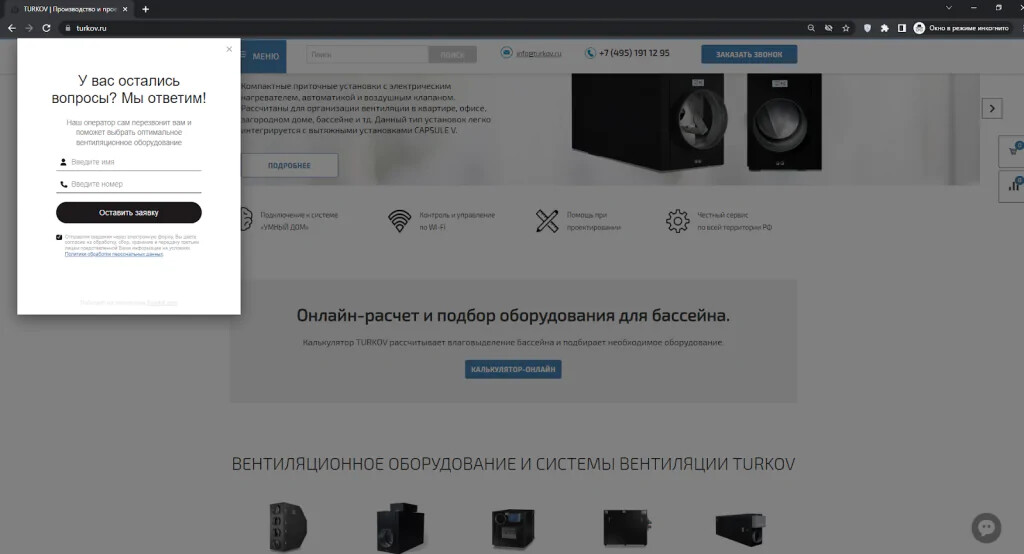Click the service gear icon
This screenshot has width=1024, height=554.
tap(678, 221)
